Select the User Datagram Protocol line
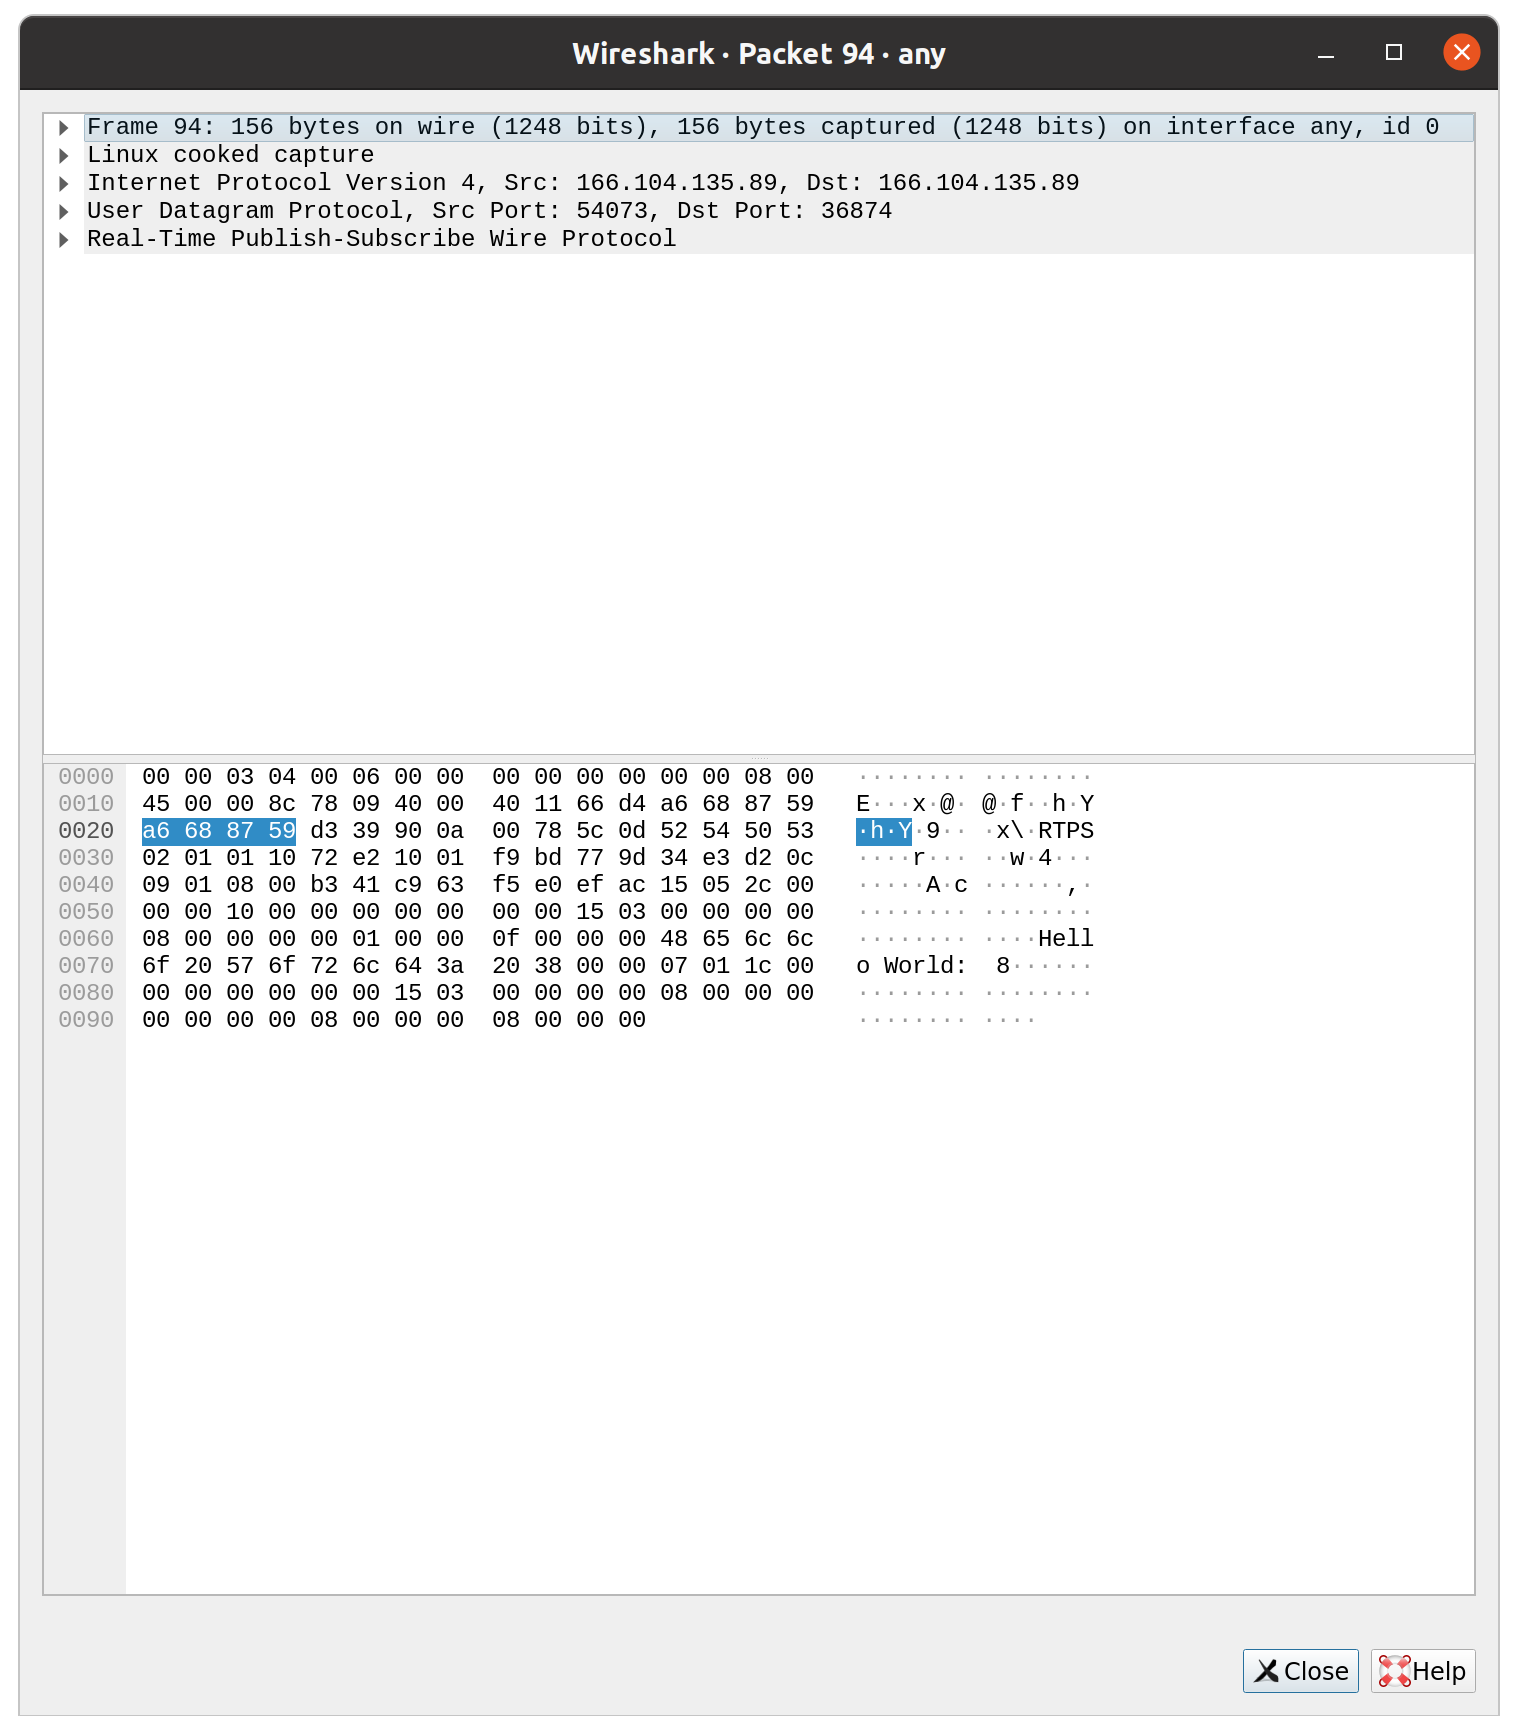1518x1735 pixels. click(x=779, y=211)
